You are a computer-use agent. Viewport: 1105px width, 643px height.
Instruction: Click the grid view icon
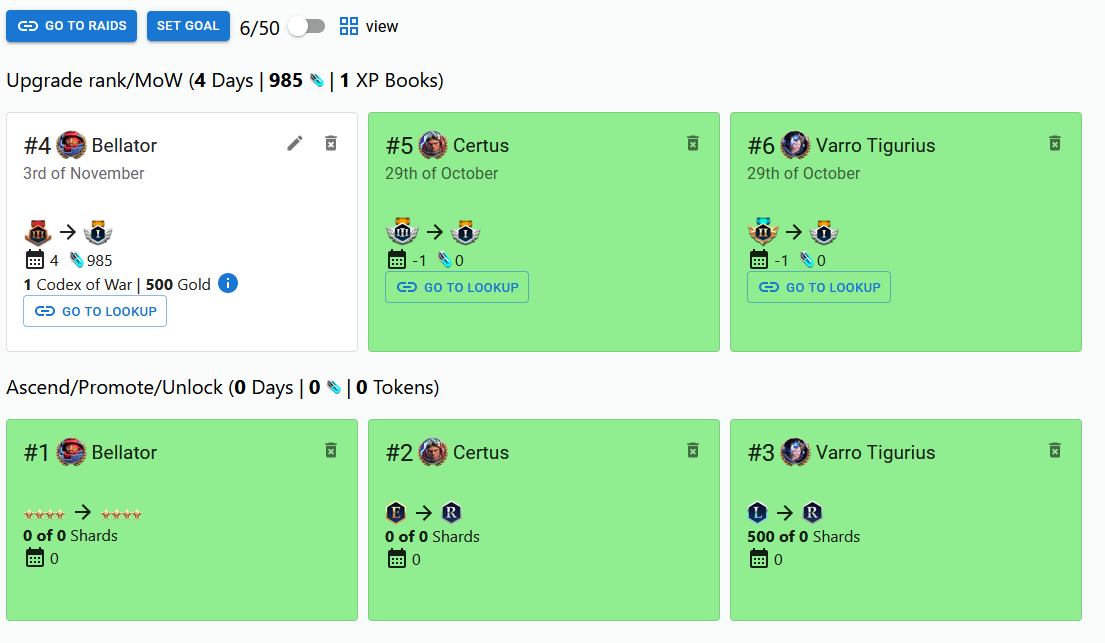pos(349,27)
